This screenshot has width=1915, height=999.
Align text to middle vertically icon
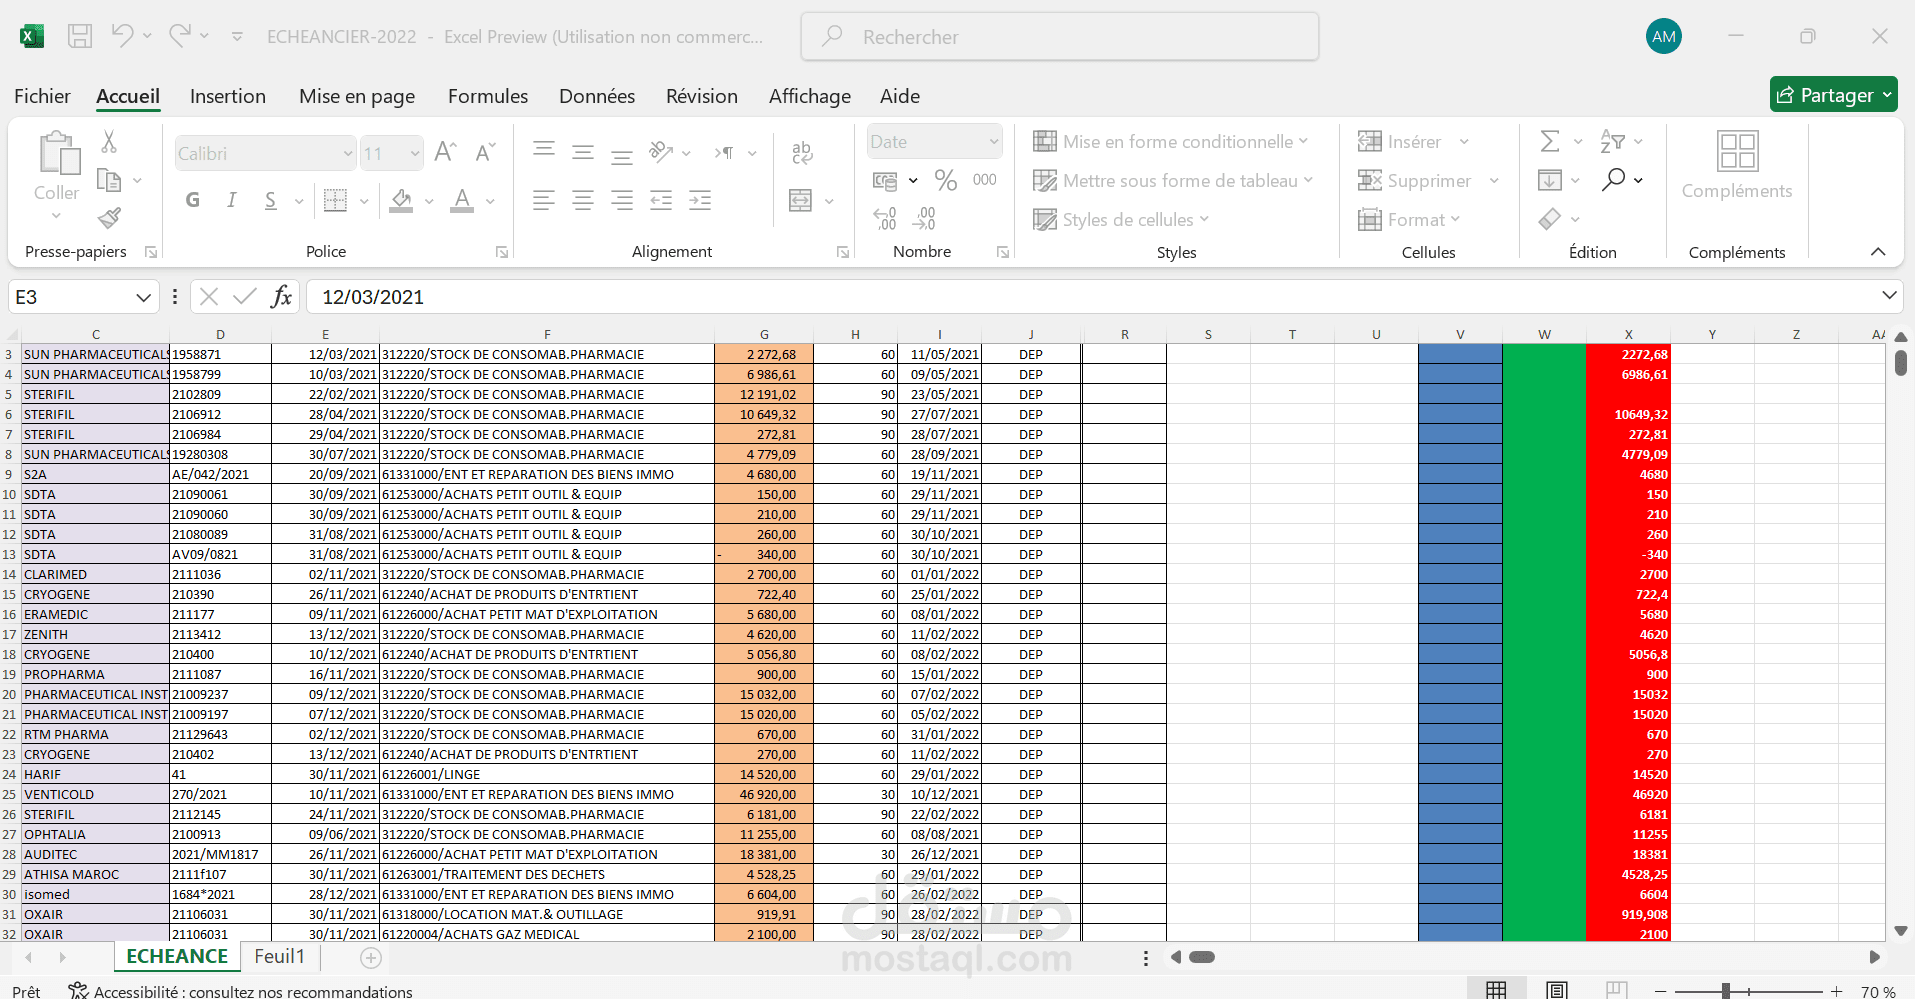(x=583, y=153)
